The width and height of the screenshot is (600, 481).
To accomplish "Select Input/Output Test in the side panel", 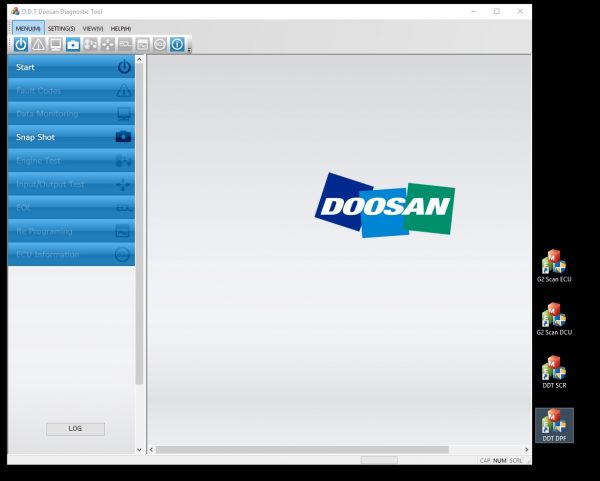I will 71,184.
